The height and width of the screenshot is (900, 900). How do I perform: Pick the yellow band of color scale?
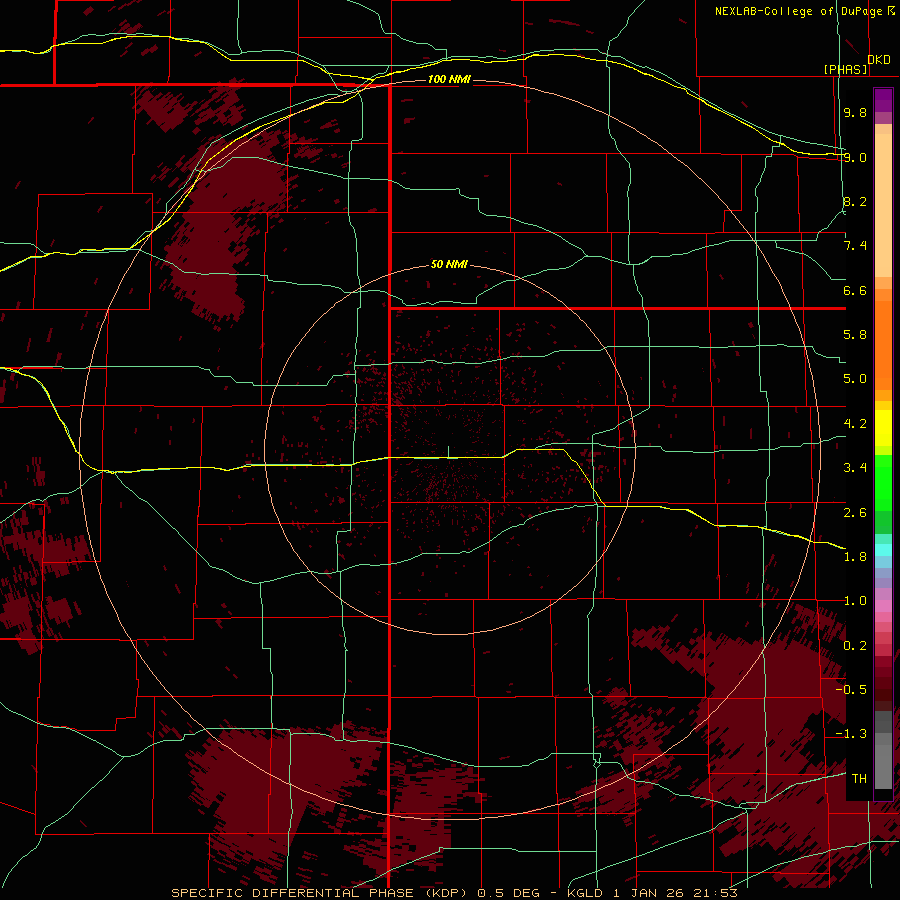click(x=883, y=428)
